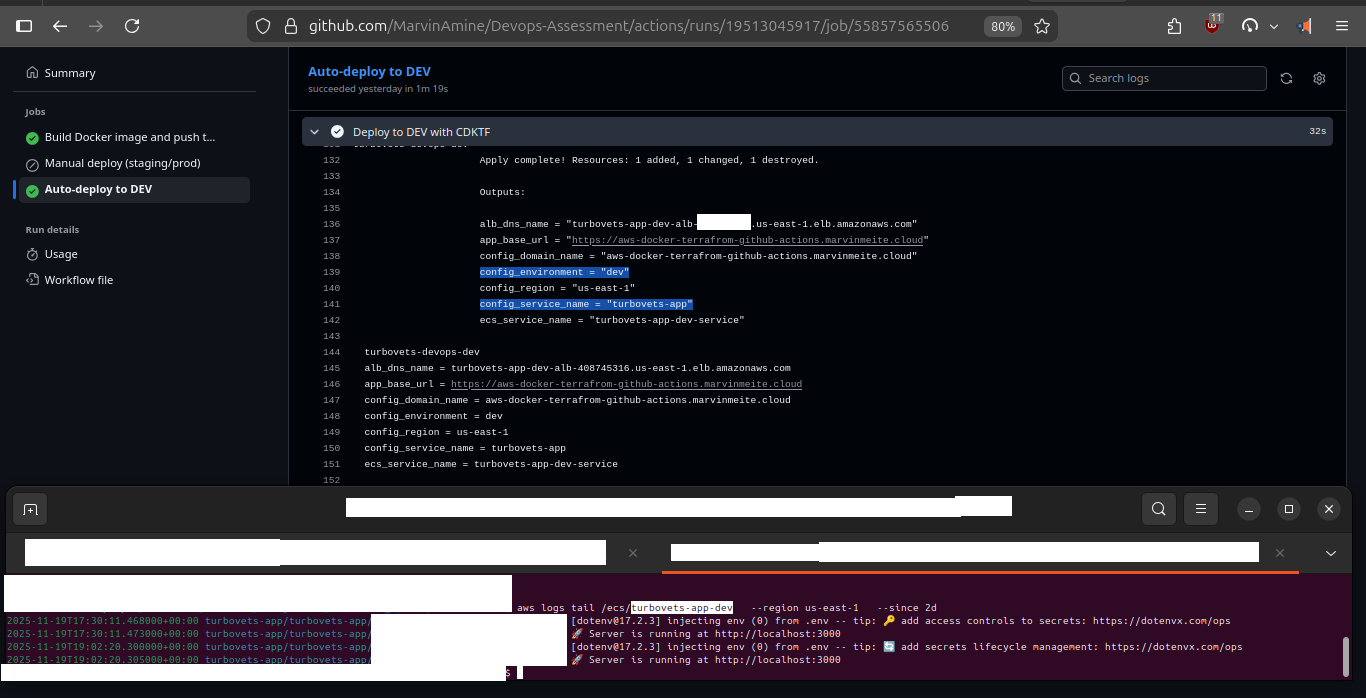The width and height of the screenshot is (1366, 698).
Task: Click the re-run logs refresh icon
Action: coord(1287,78)
